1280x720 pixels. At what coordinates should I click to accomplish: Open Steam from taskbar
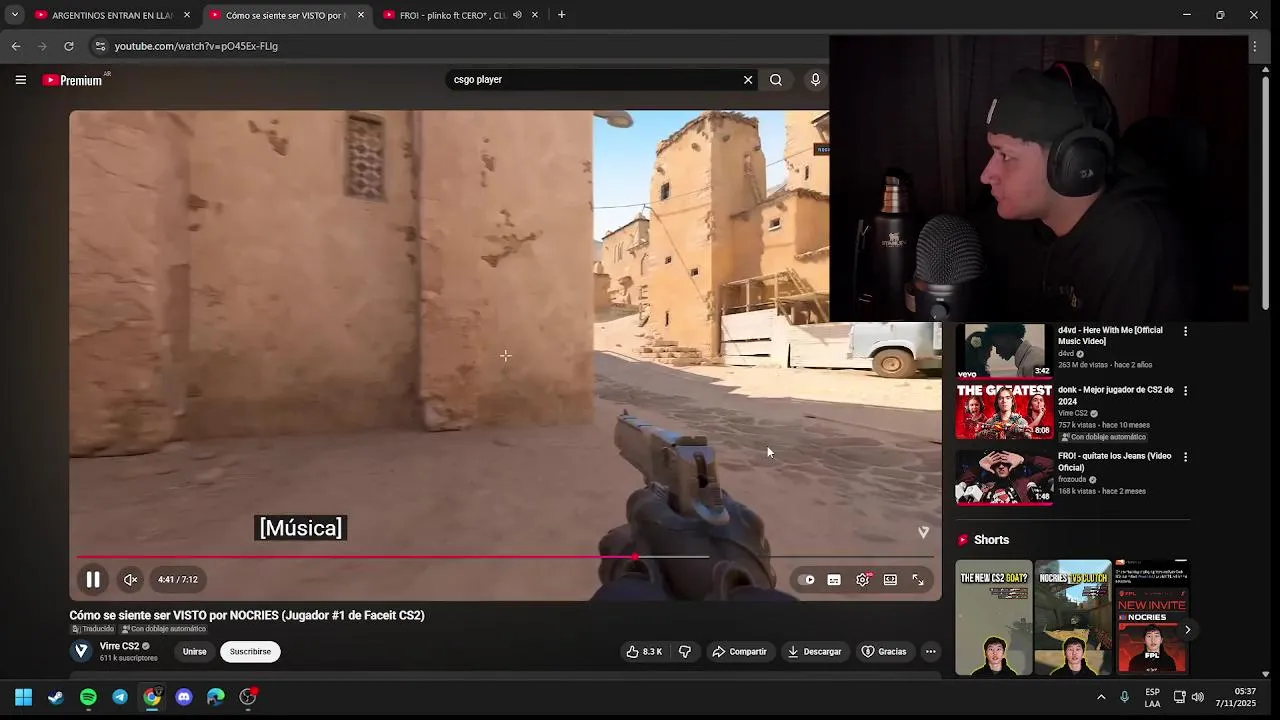[56, 697]
